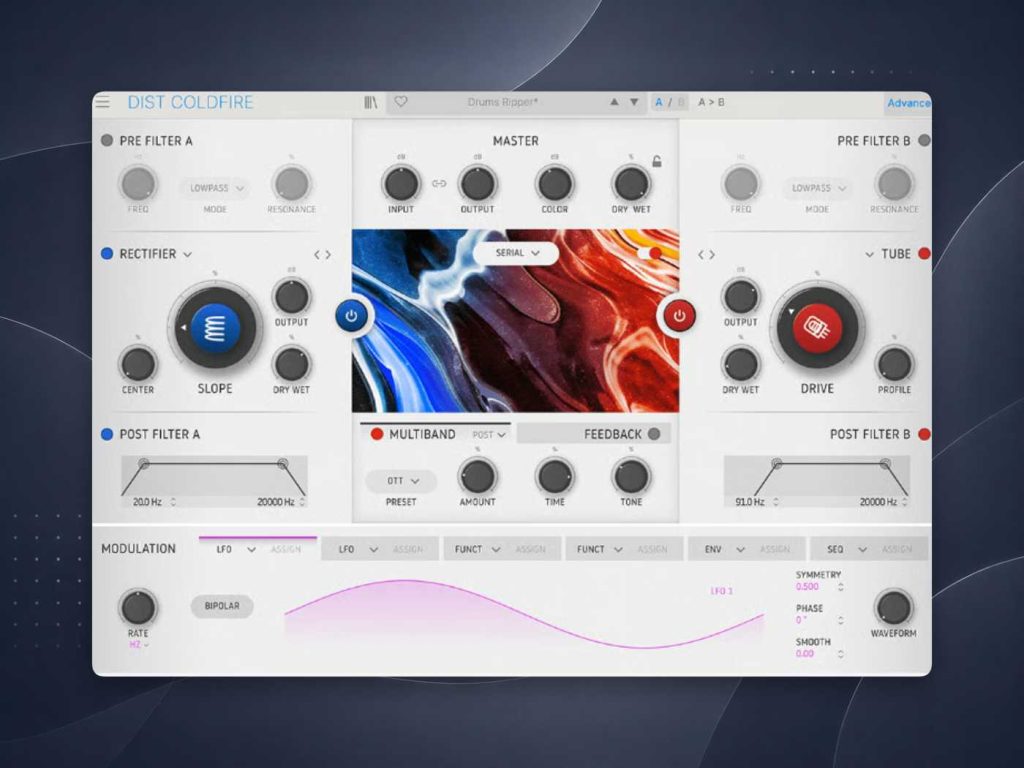Toggle the dry wet lock icon

click(656, 161)
